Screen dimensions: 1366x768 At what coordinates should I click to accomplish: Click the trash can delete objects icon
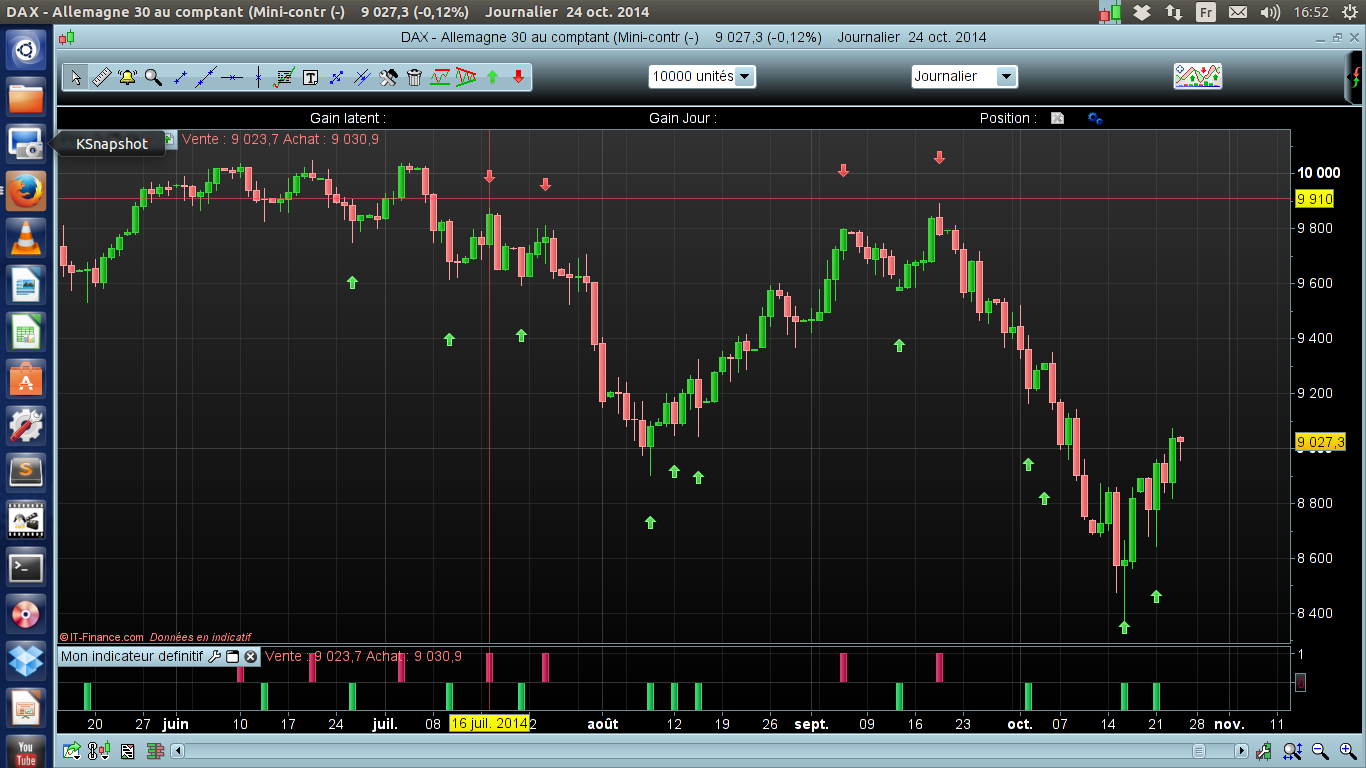pos(414,77)
